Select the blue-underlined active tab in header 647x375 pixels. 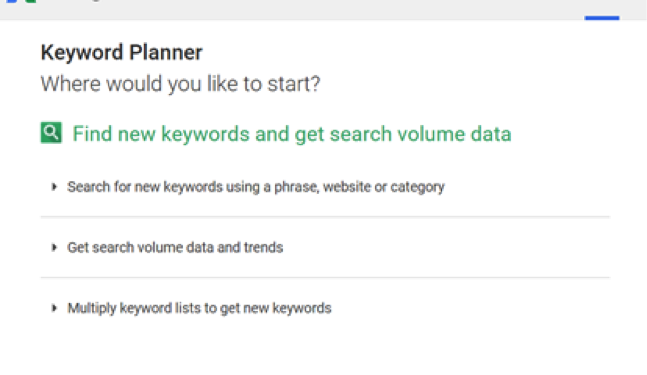(602, 18)
